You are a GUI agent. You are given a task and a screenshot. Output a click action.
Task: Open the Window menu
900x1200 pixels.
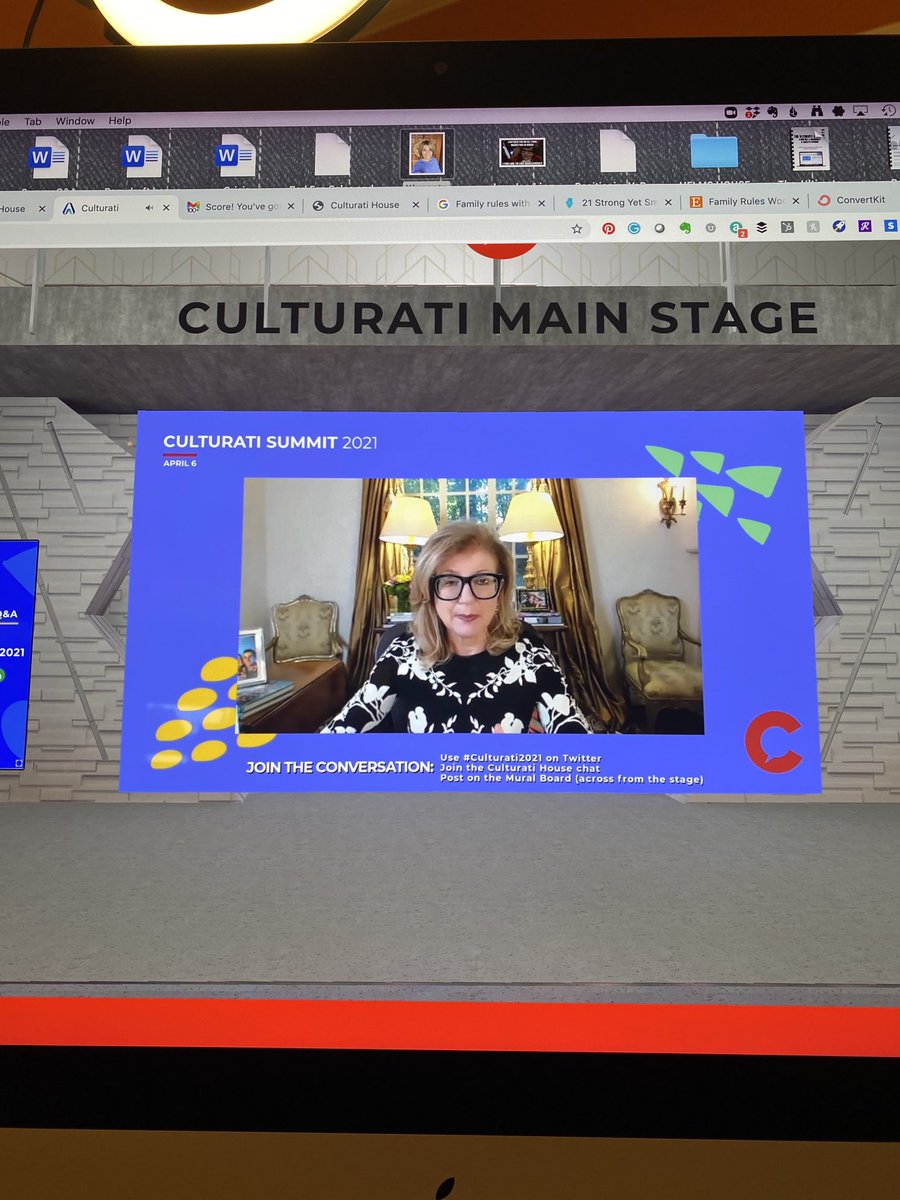pyautogui.click(x=75, y=121)
